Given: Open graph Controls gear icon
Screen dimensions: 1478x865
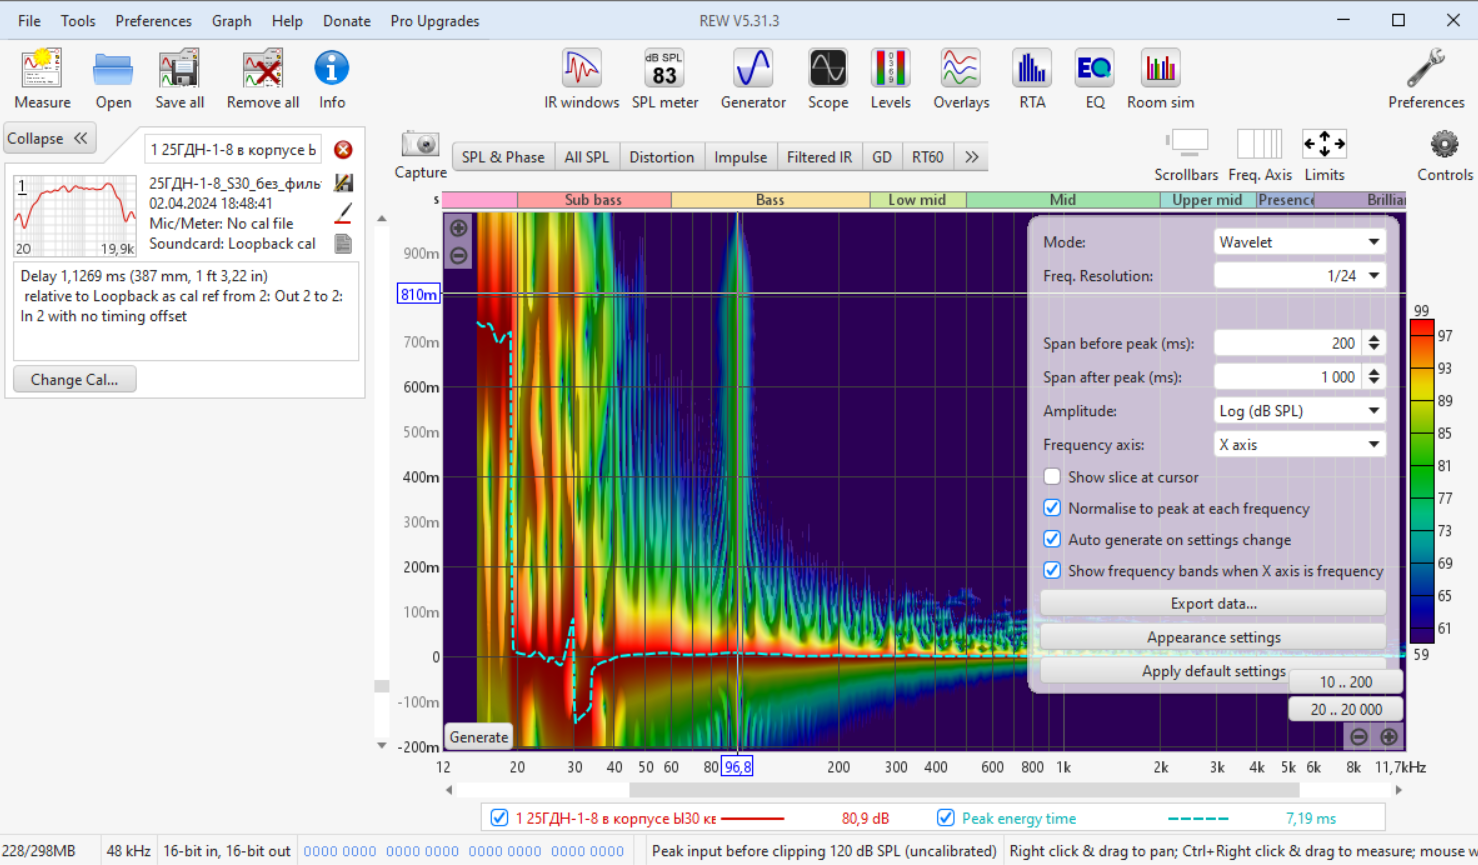Looking at the screenshot, I should click(1444, 144).
